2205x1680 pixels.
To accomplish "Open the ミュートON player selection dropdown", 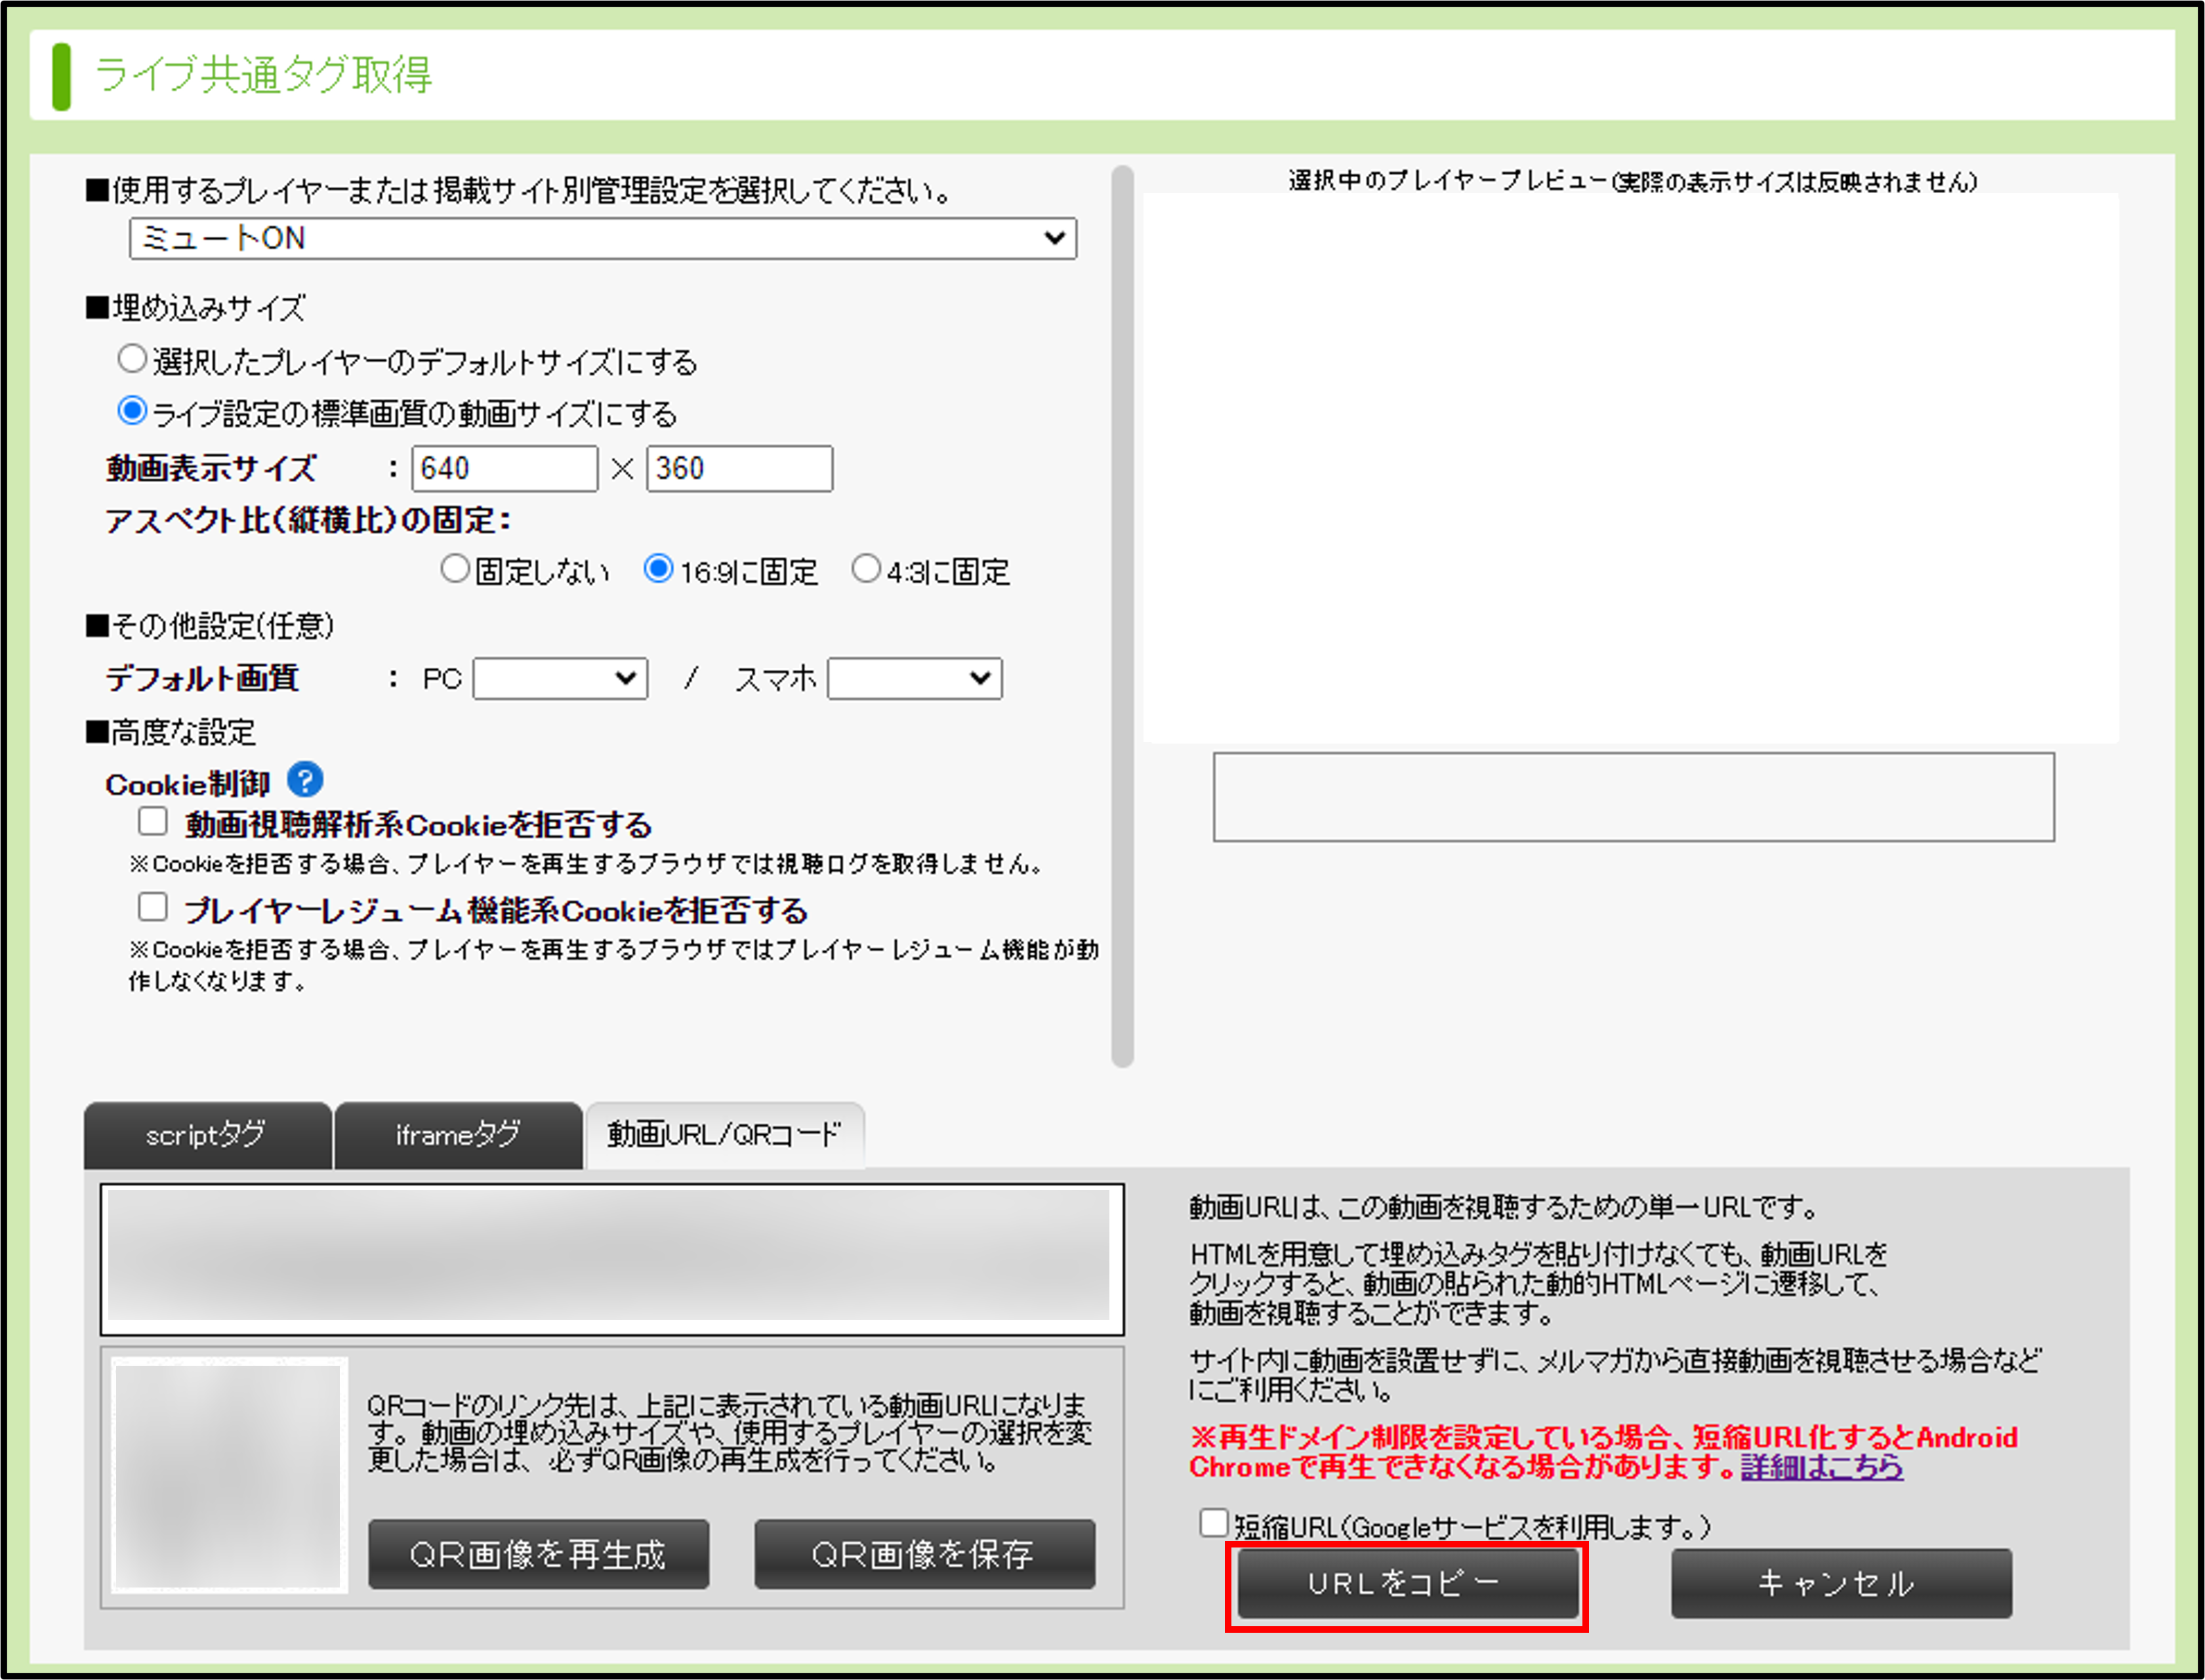I will pos(602,238).
